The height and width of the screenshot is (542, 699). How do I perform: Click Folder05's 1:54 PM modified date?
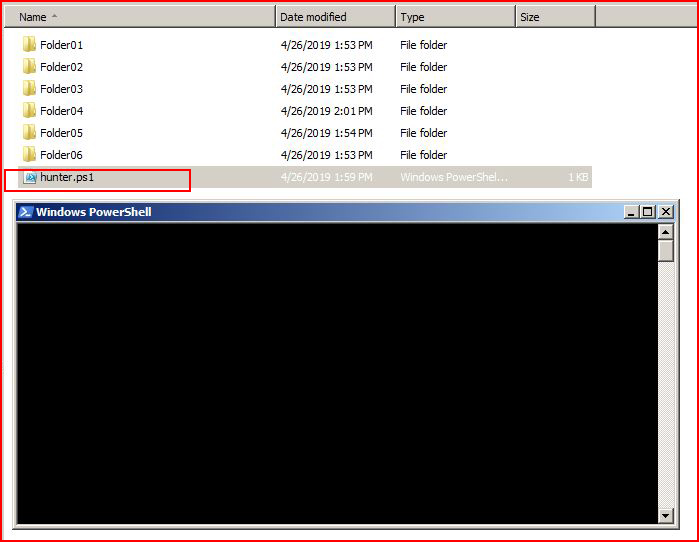point(327,133)
